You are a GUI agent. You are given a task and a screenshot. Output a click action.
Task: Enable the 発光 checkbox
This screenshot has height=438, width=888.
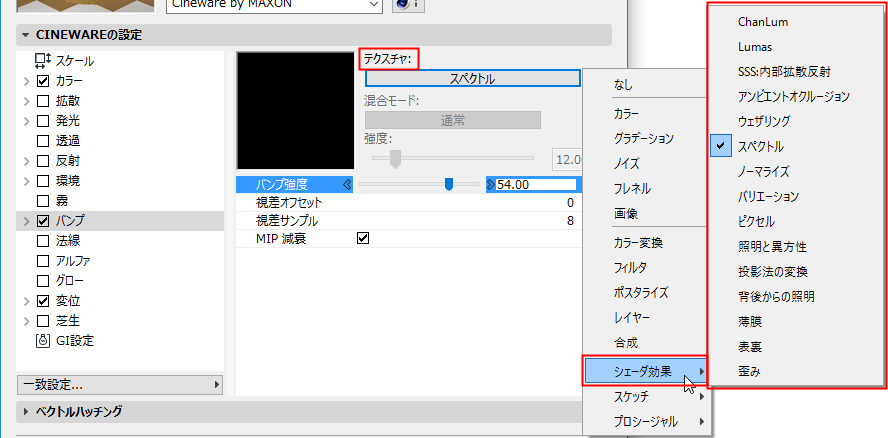43,121
